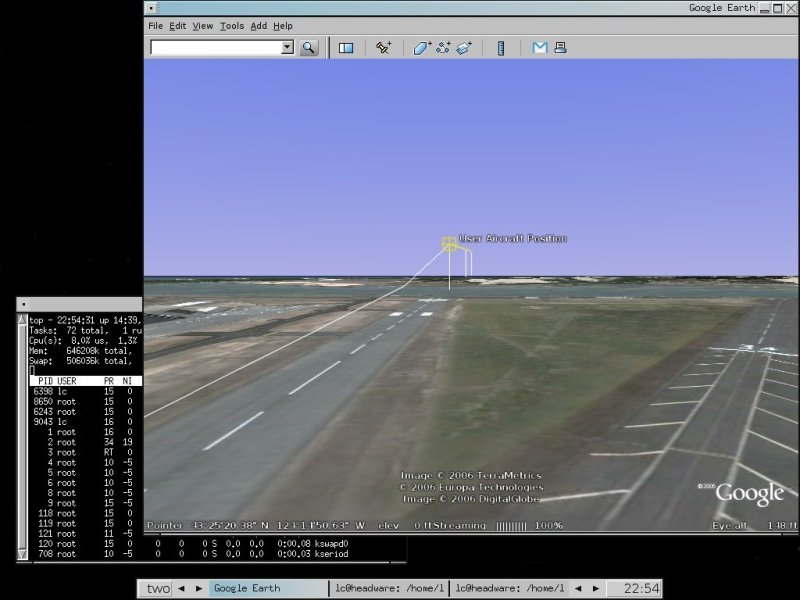Click the User Aircraft Position placemark icon
The image size is (800, 600).
point(448,243)
